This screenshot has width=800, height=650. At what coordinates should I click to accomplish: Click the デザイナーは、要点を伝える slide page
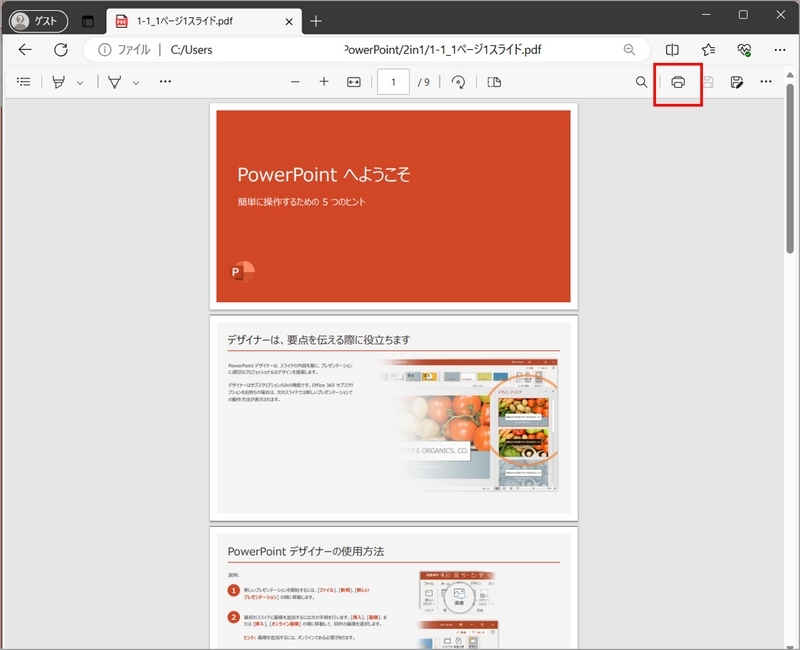click(x=393, y=418)
